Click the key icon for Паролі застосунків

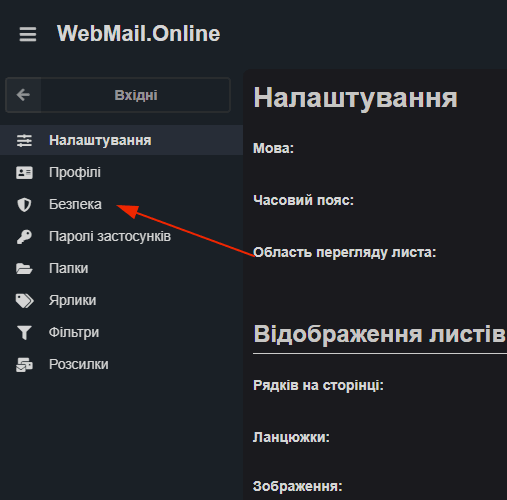pos(24,237)
